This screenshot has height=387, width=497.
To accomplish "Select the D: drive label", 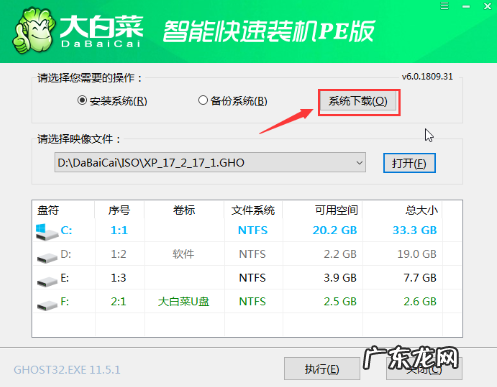I will (x=66, y=254).
